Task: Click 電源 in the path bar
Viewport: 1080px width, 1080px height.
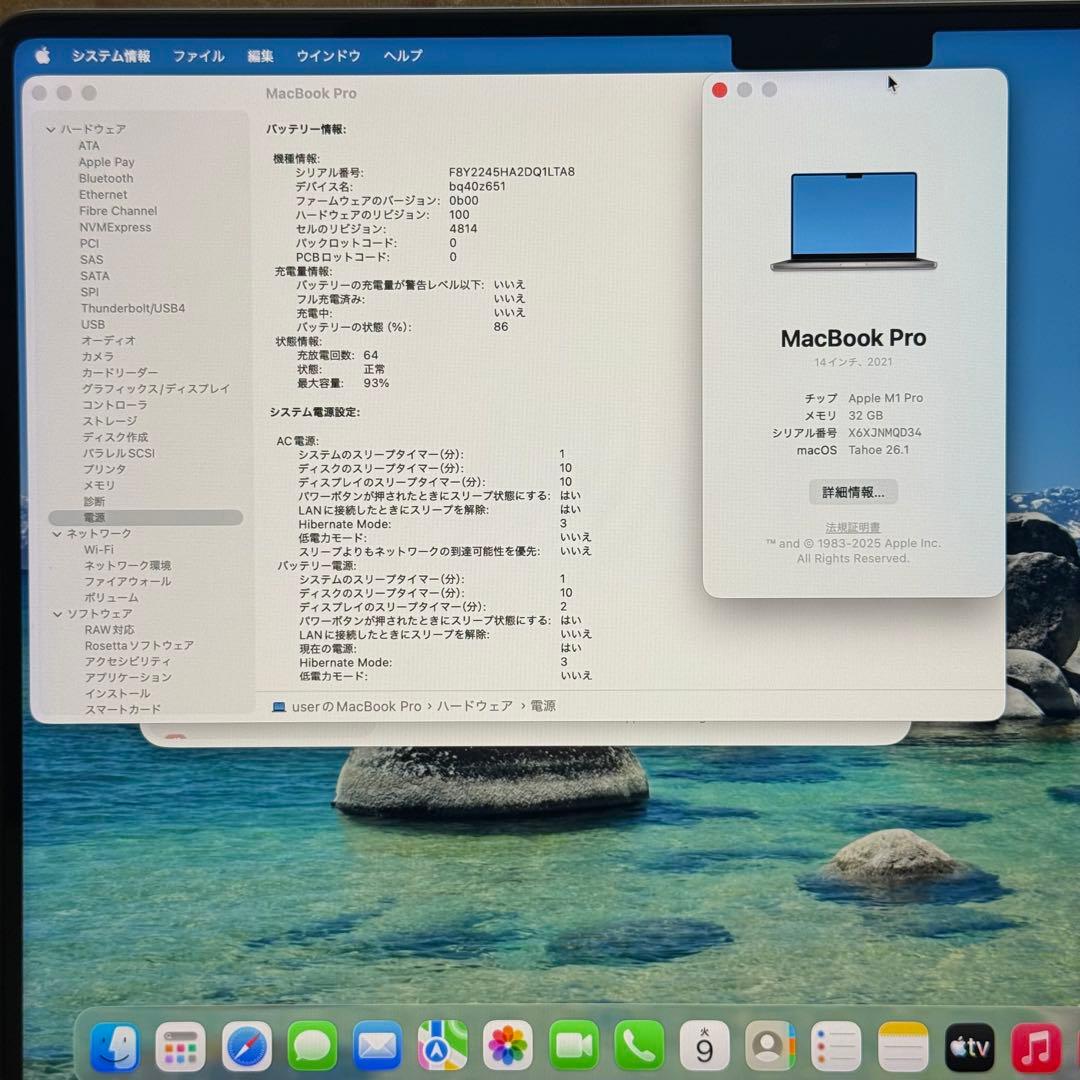Action: point(543,705)
